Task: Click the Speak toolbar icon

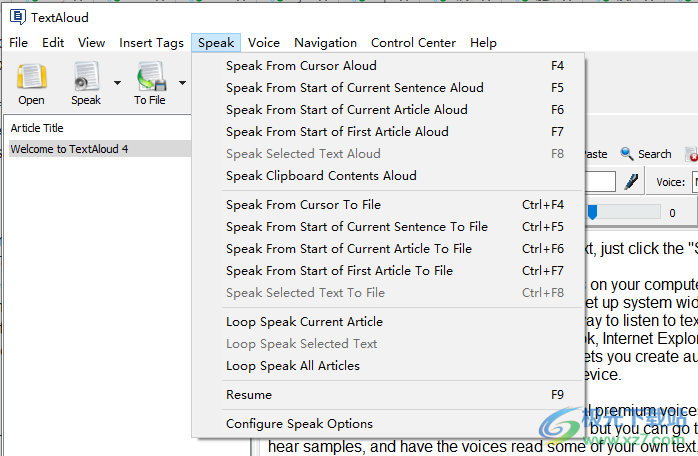Action: point(86,77)
